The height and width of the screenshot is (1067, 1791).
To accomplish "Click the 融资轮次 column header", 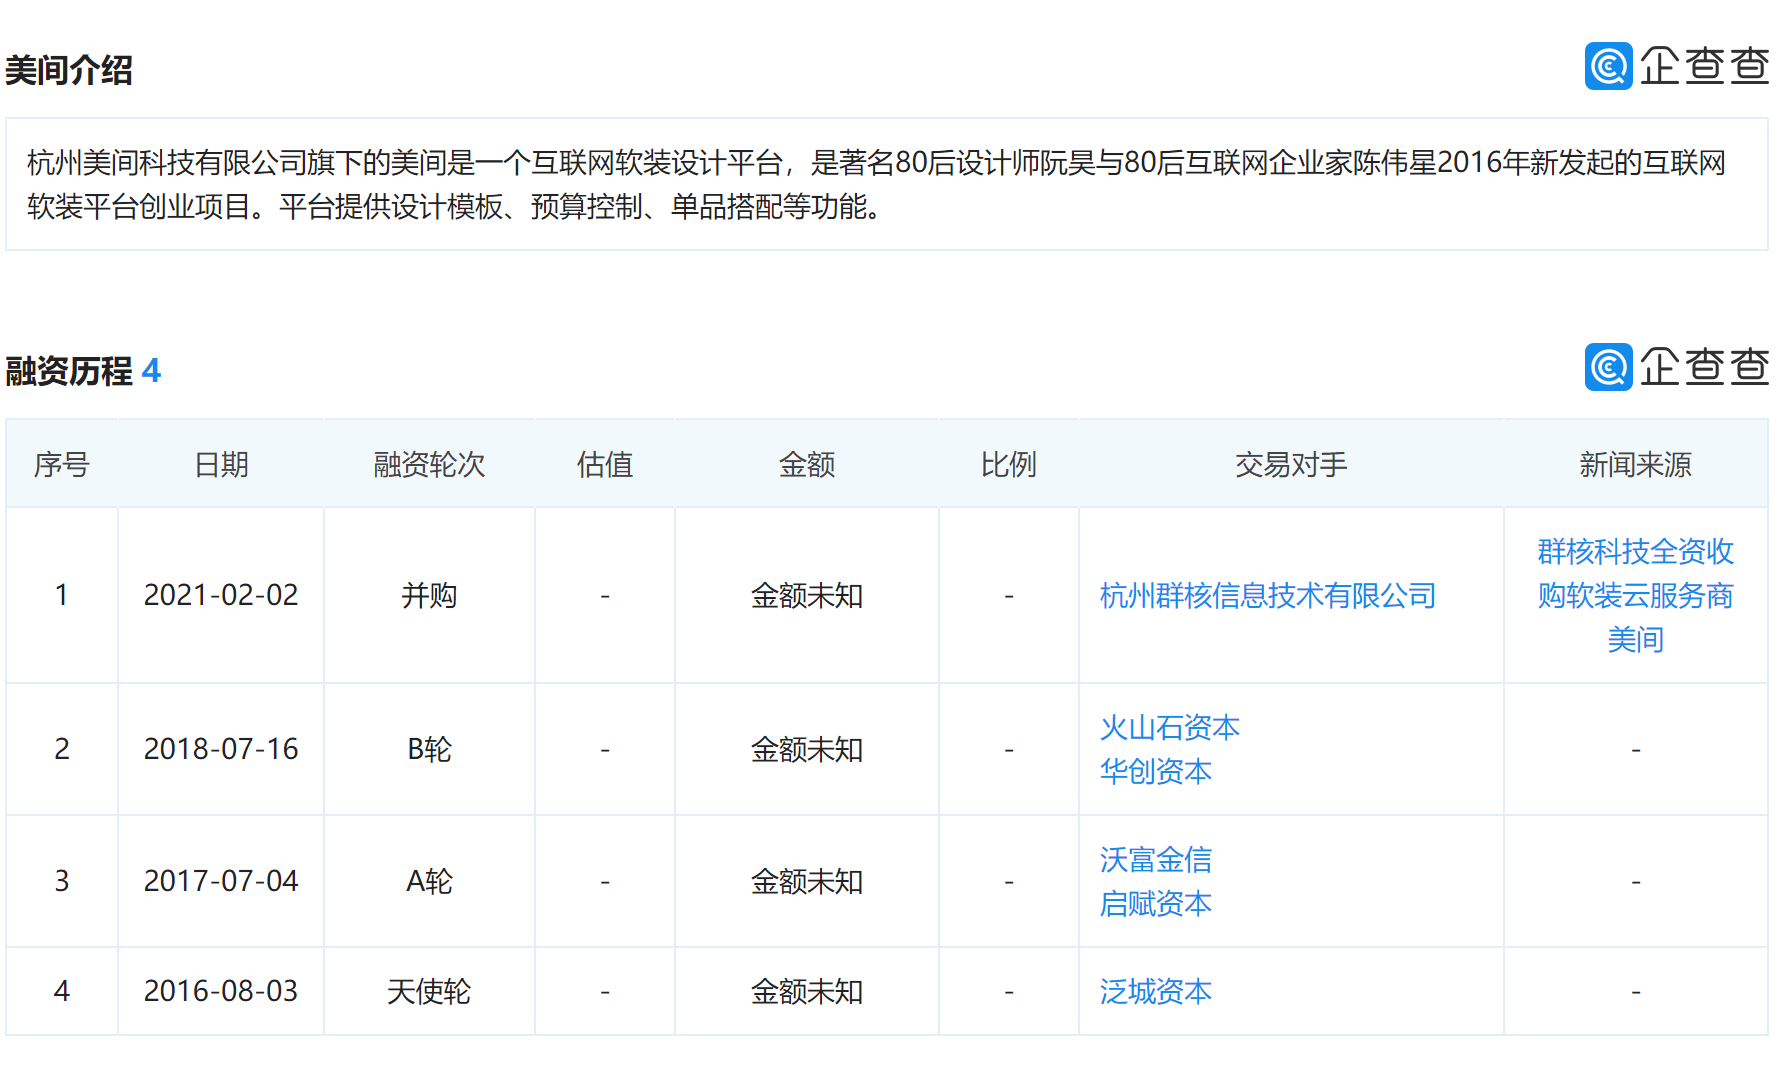I will pyautogui.click(x=429, y=465).
